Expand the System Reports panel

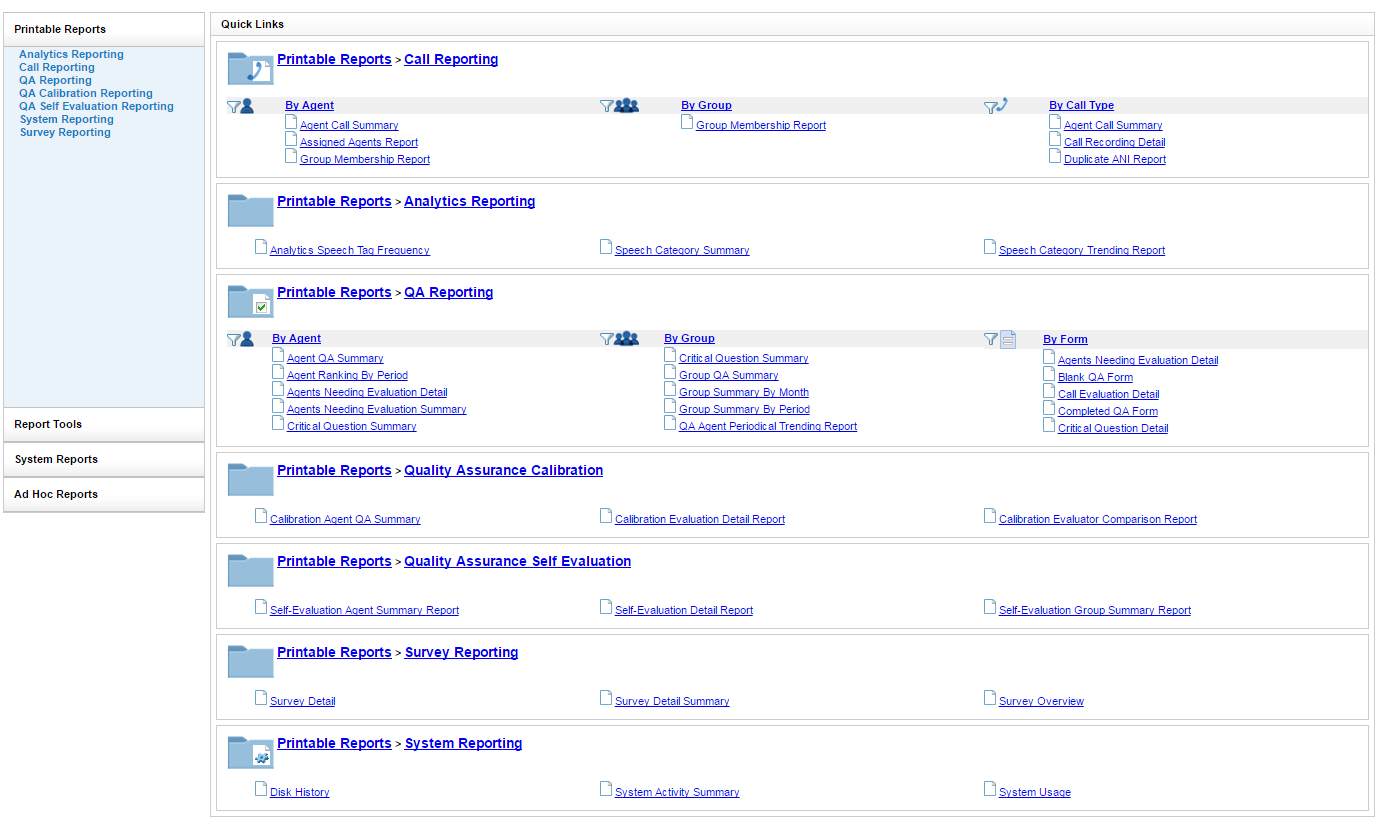(104, 460)
